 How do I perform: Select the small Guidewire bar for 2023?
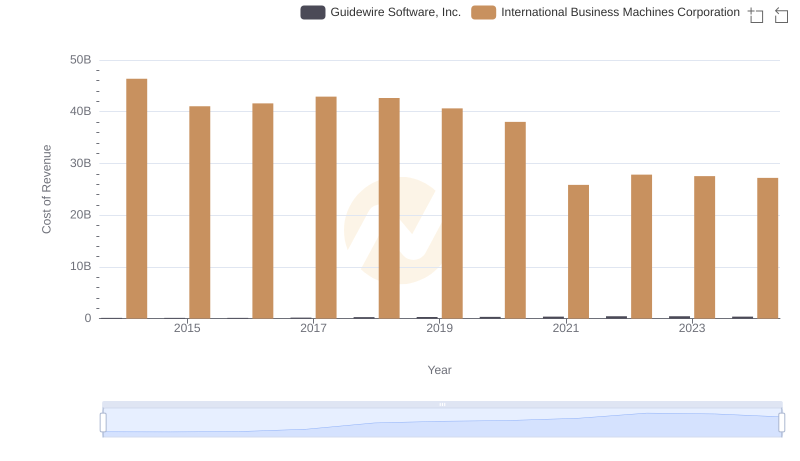[x=680, y=317]
